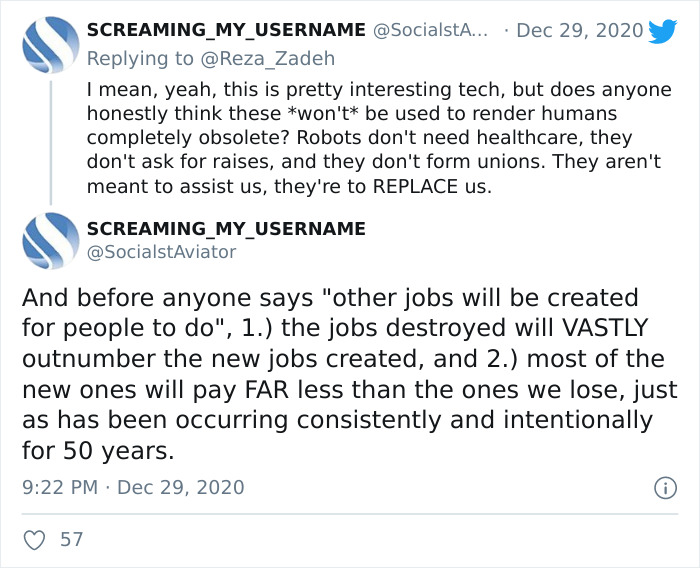View the 57 likes count
This screenshot has width=700, height=568.
pos(72,539)
